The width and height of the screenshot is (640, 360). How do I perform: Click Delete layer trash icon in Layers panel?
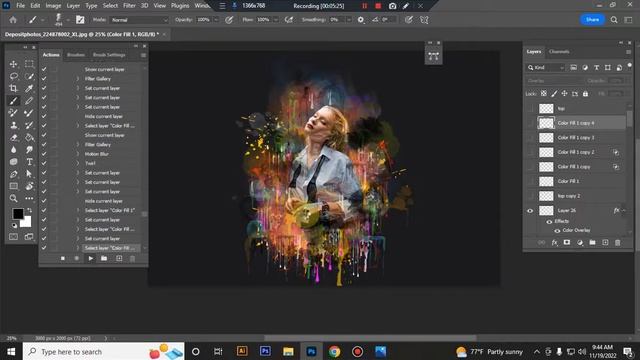pos(618,242)
